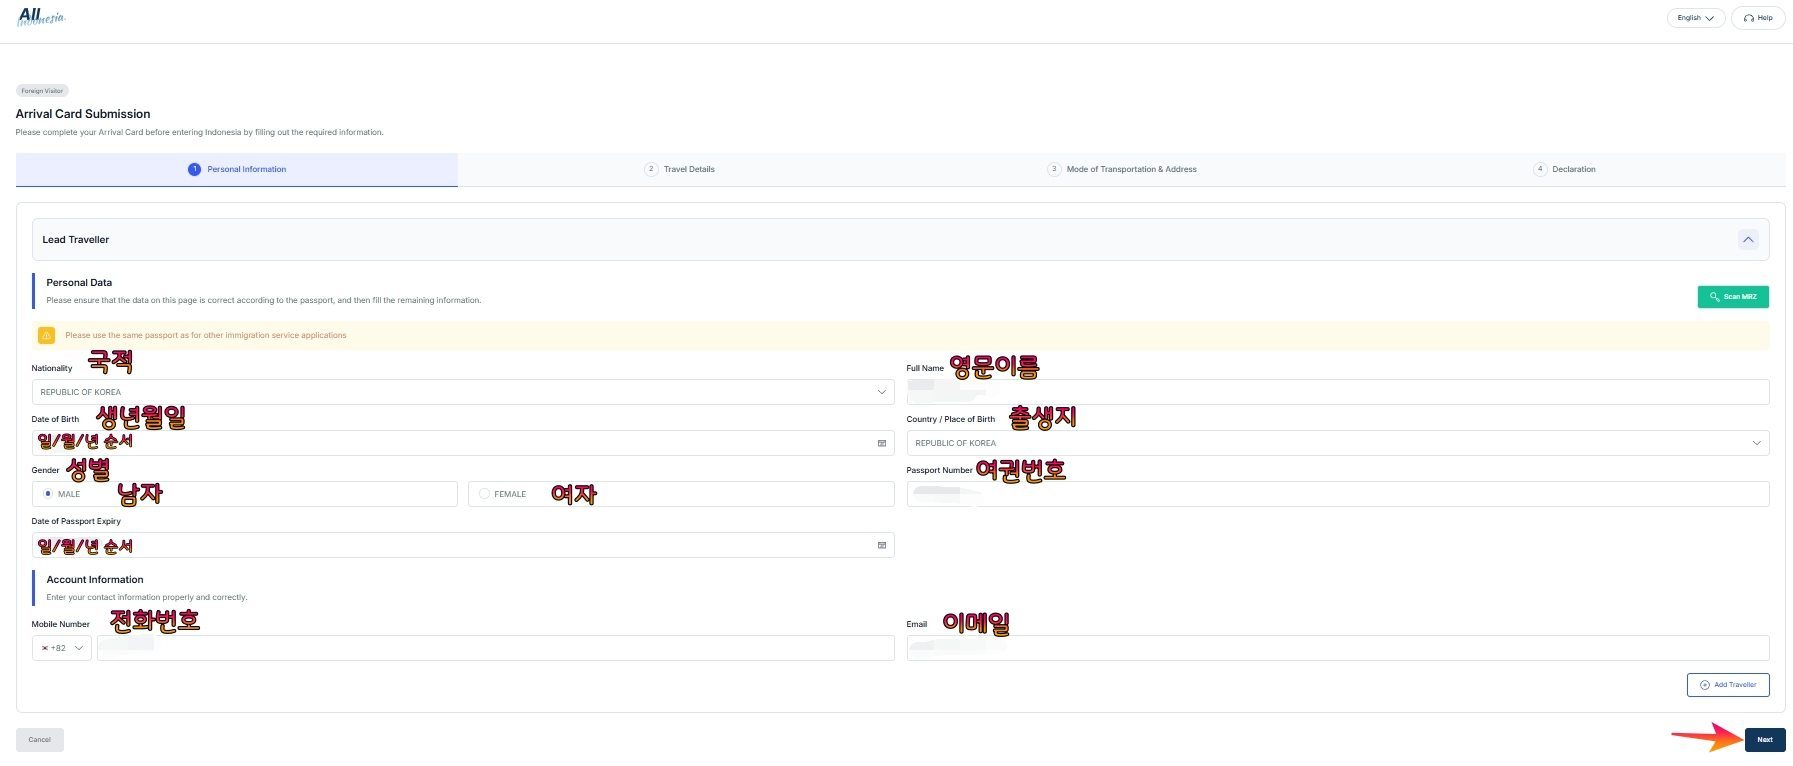This screenshot has height=766, width=1793.
Task: Click the Passport Number field
Action: click(1338, 494)
